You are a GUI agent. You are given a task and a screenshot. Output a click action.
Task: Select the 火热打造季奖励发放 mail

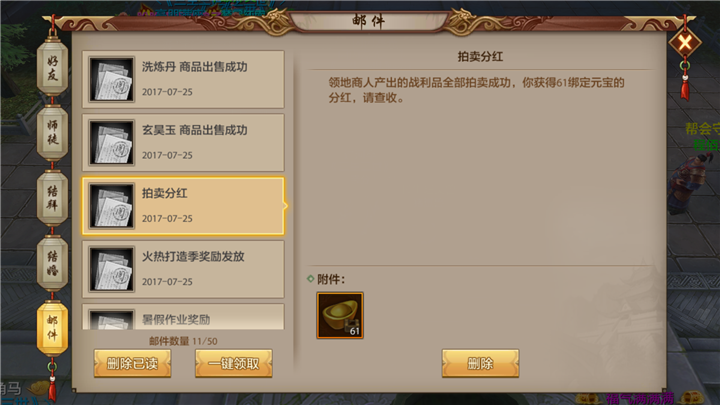point(183,270)
